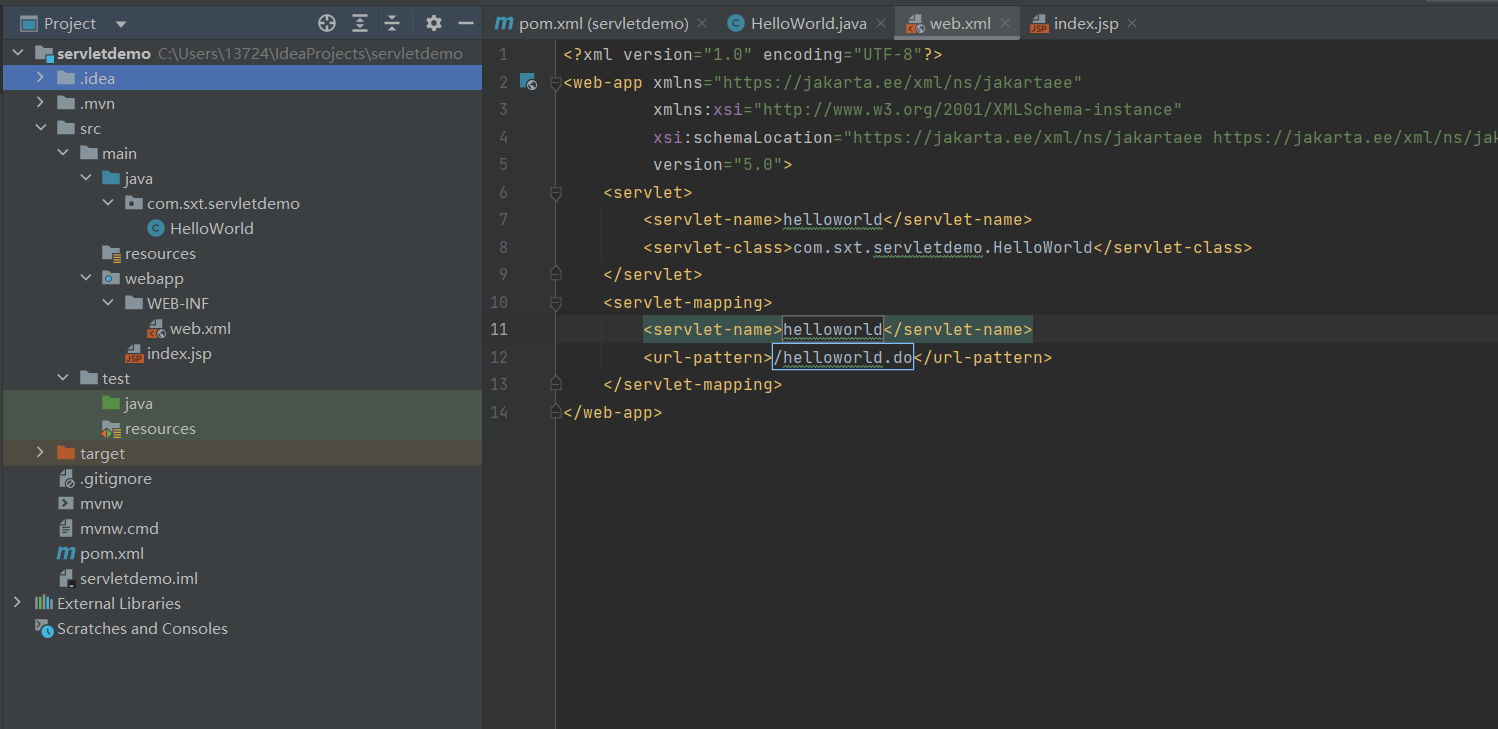Viewport: 1498px width, 729px height.
Task: Expand the target folder
Action: click(x=40, y=453)
